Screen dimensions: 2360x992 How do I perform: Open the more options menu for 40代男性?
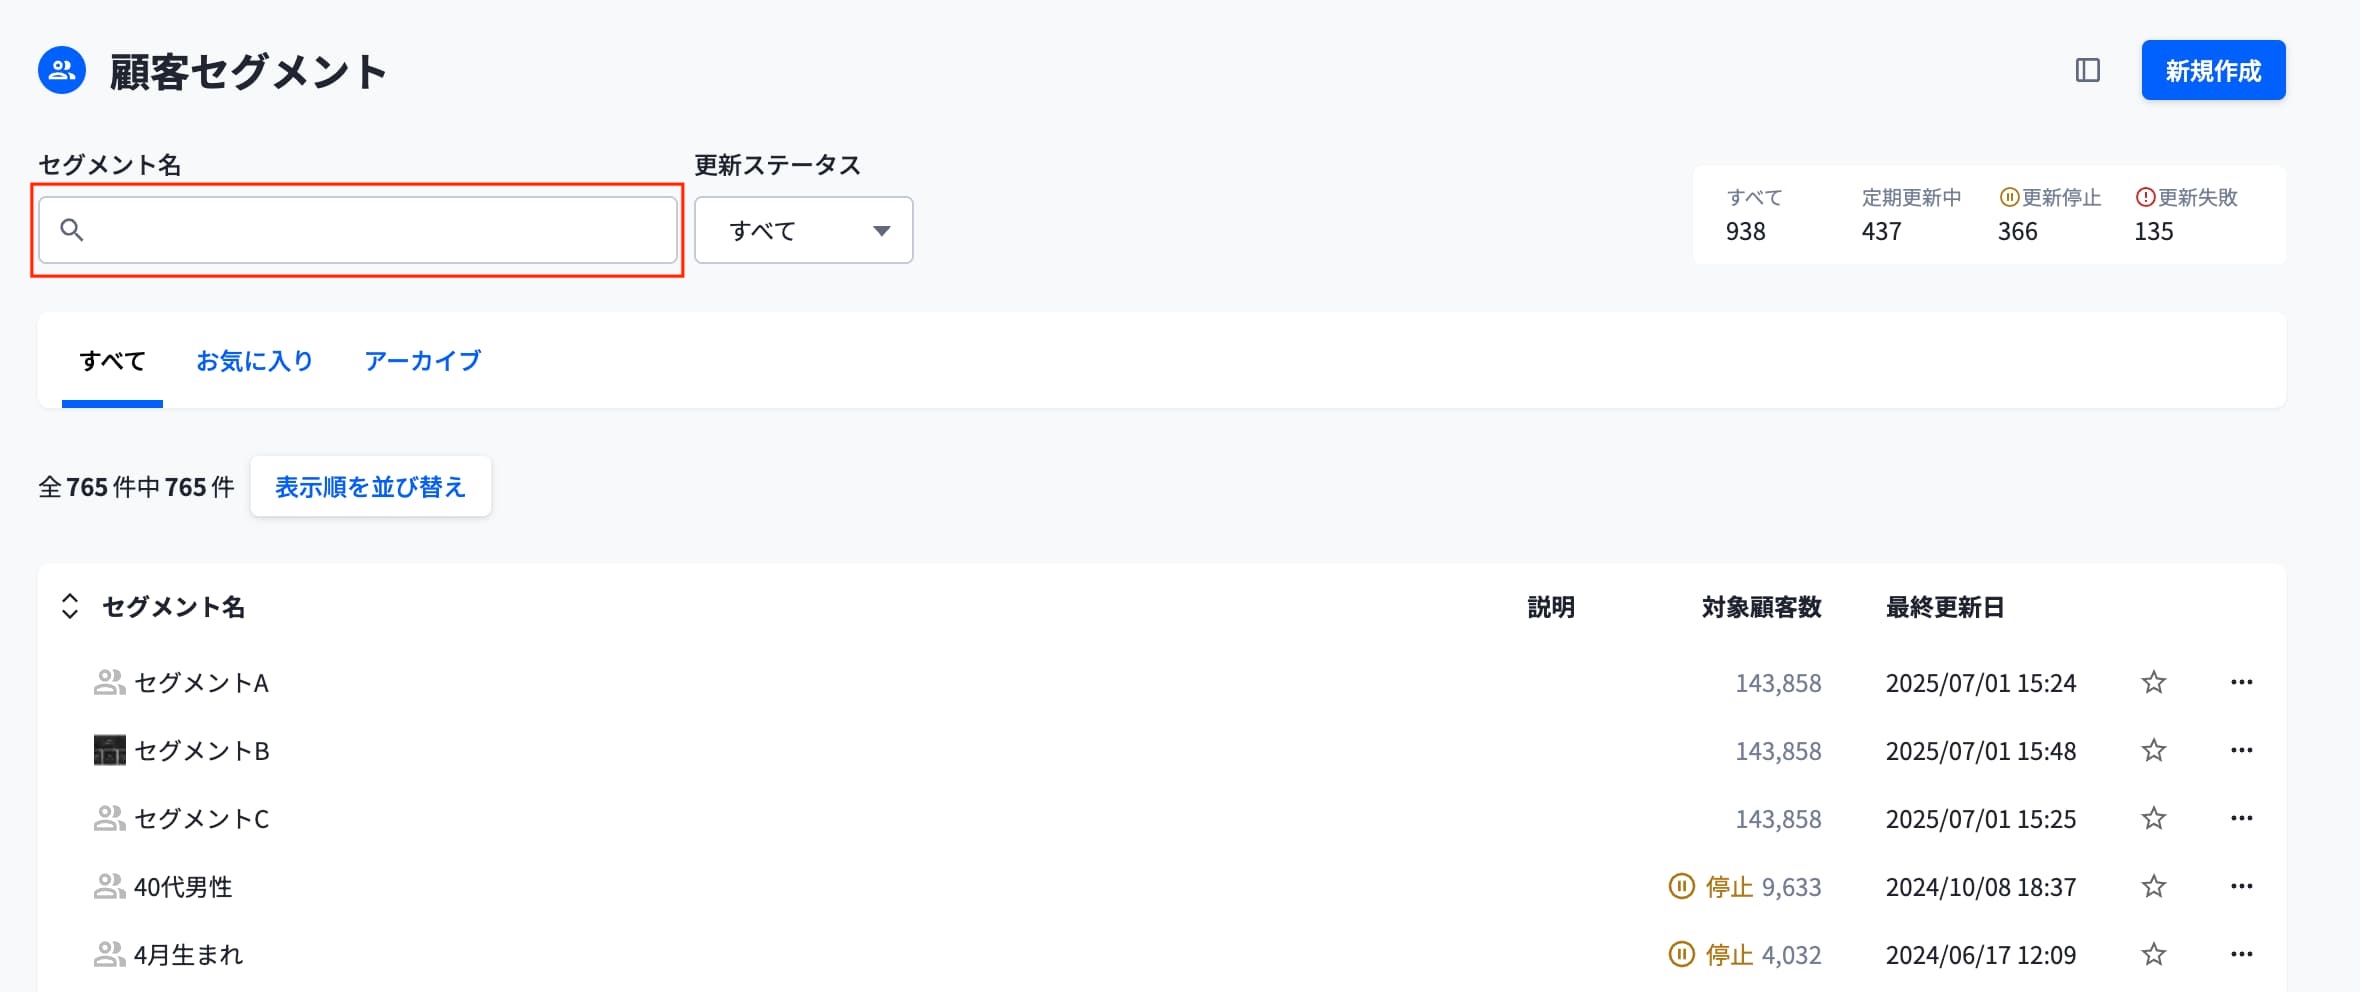[2241, 886]
